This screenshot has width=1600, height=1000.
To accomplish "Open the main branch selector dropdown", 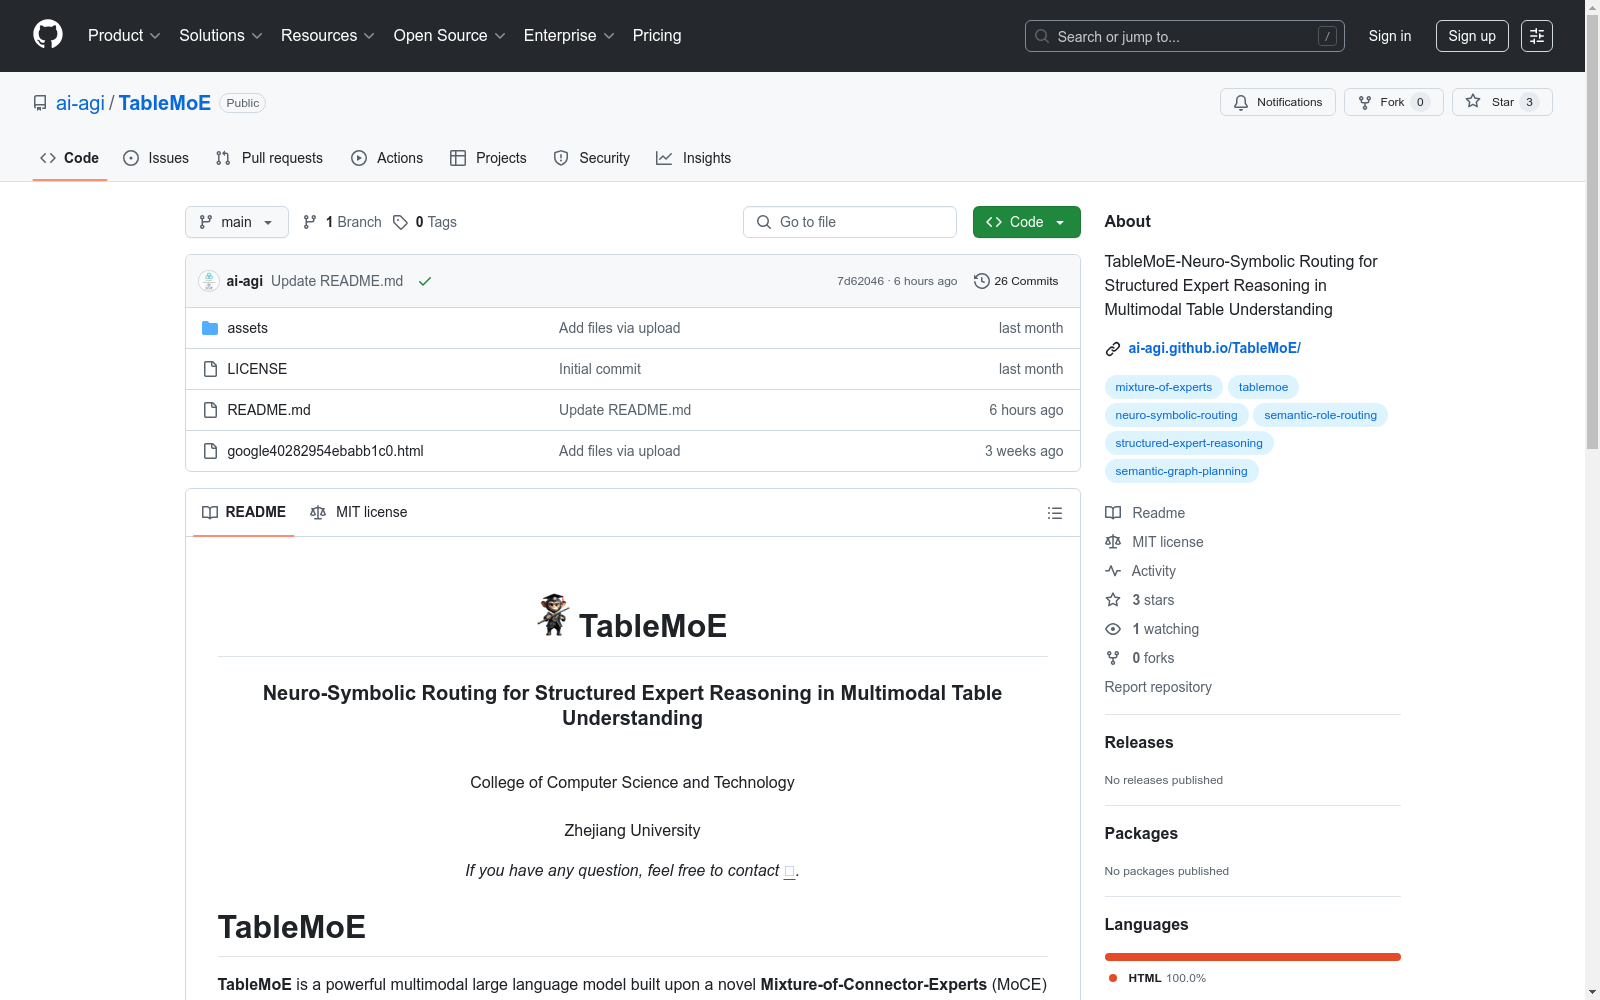I will [237, 222].
